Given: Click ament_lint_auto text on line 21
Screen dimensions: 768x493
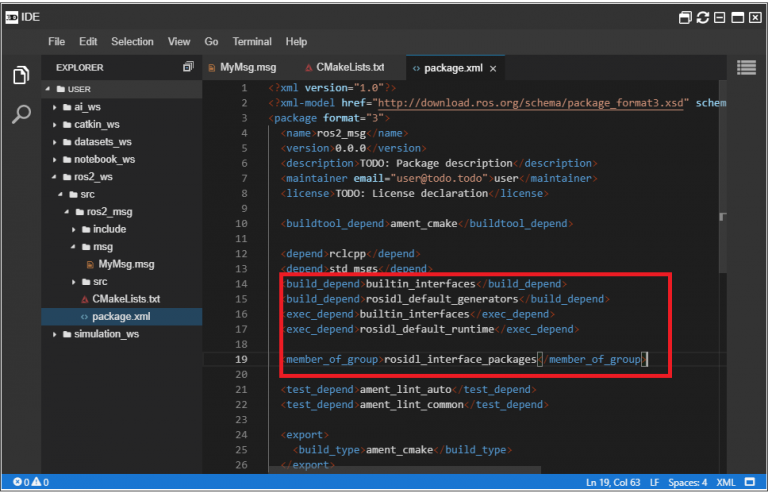Looking at the screenshot, I should (406, 390).
